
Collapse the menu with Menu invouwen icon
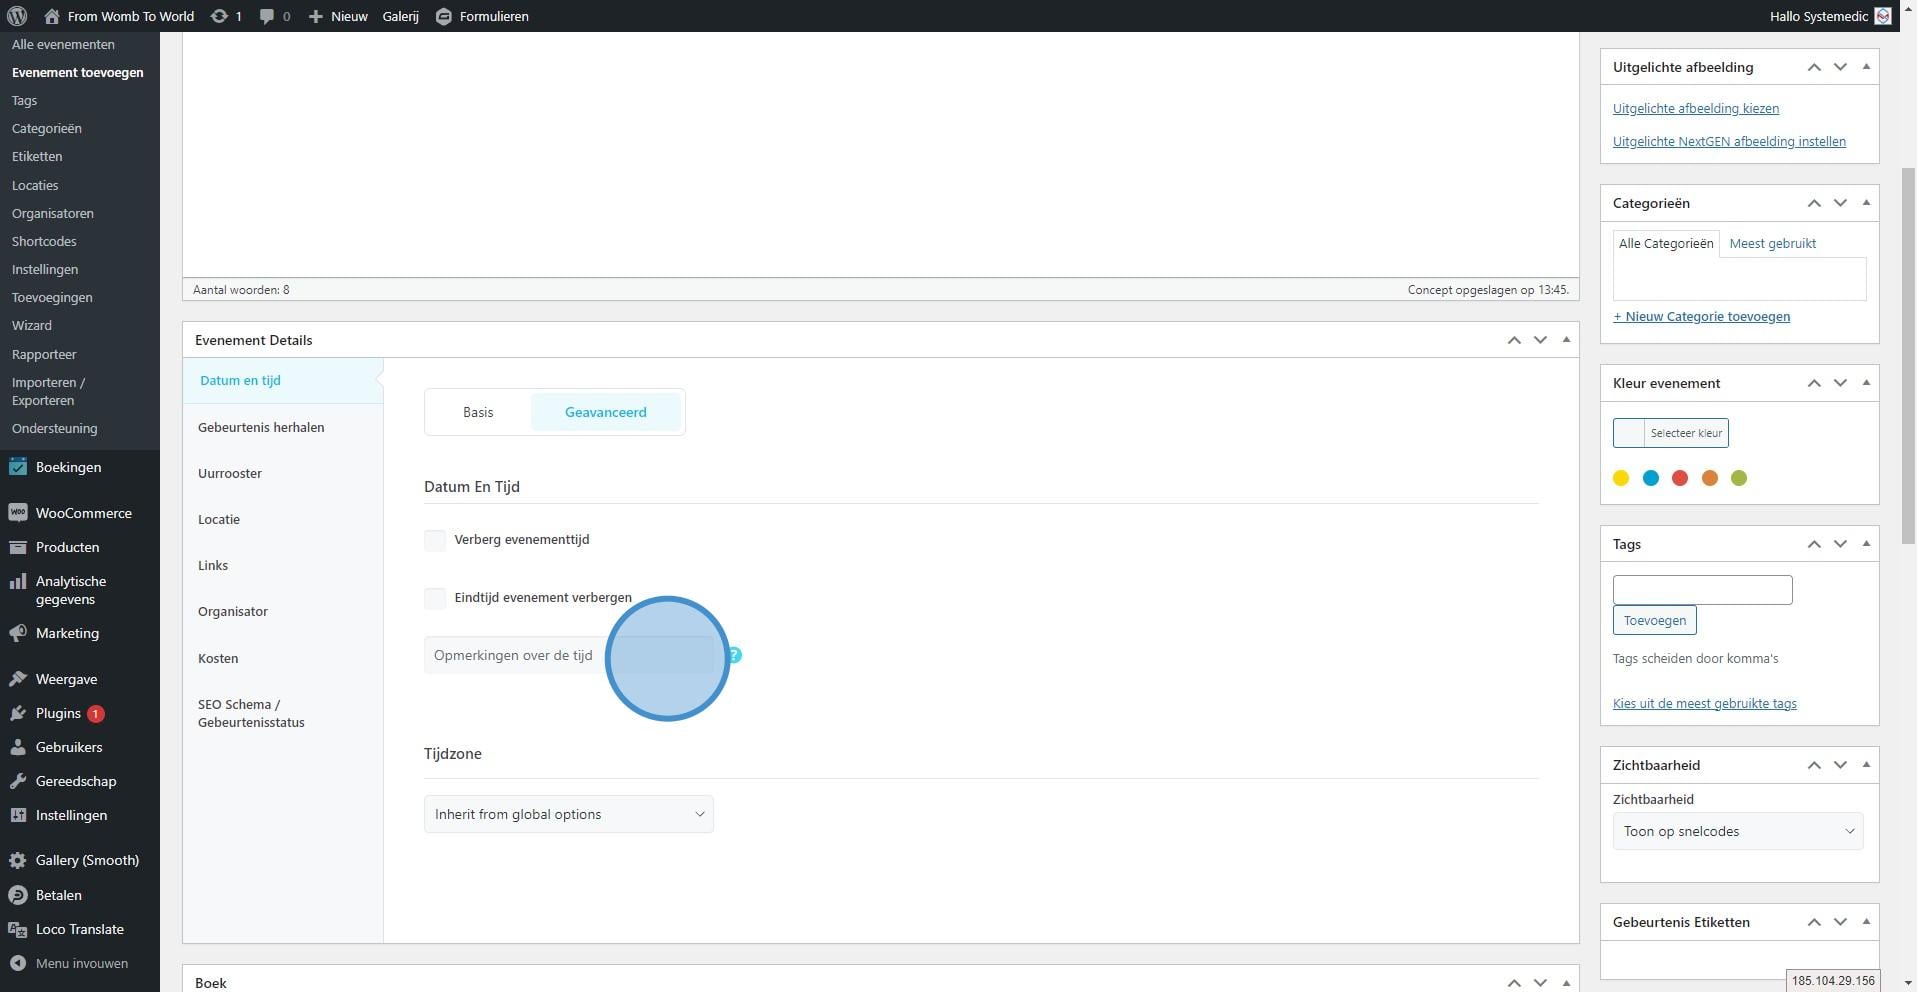18,963
